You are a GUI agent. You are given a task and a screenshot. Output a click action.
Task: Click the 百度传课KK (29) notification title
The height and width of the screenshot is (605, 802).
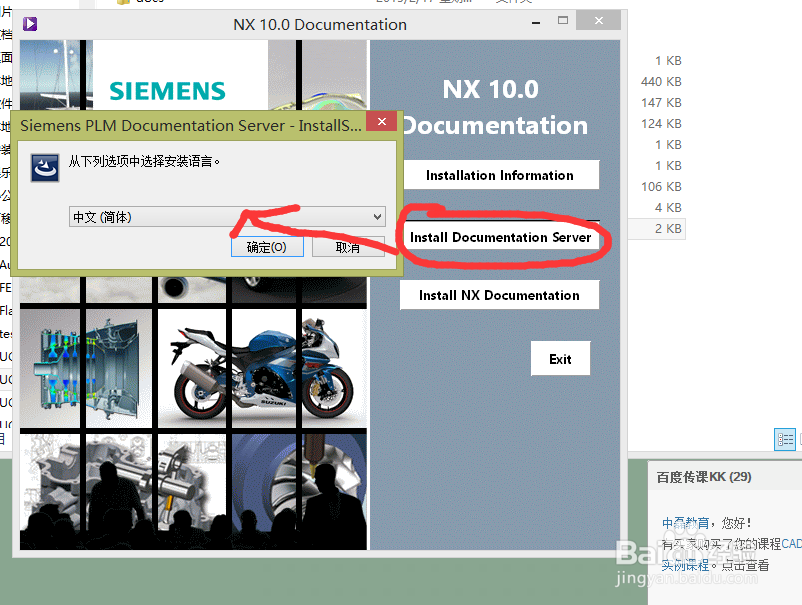pyautogui.click(x=704, y=477)
